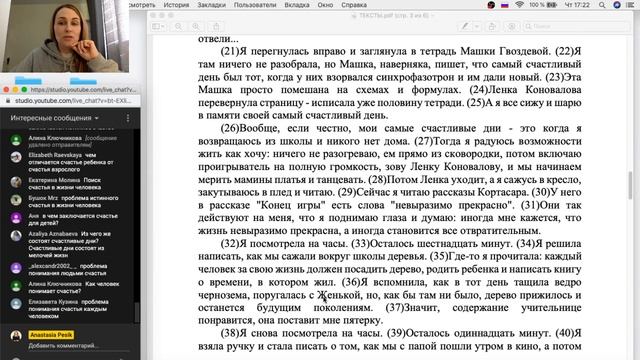Viewport: 640px width, 360px height.
Task: Open the Вкладка menu
Action: [x=297, y=5]
